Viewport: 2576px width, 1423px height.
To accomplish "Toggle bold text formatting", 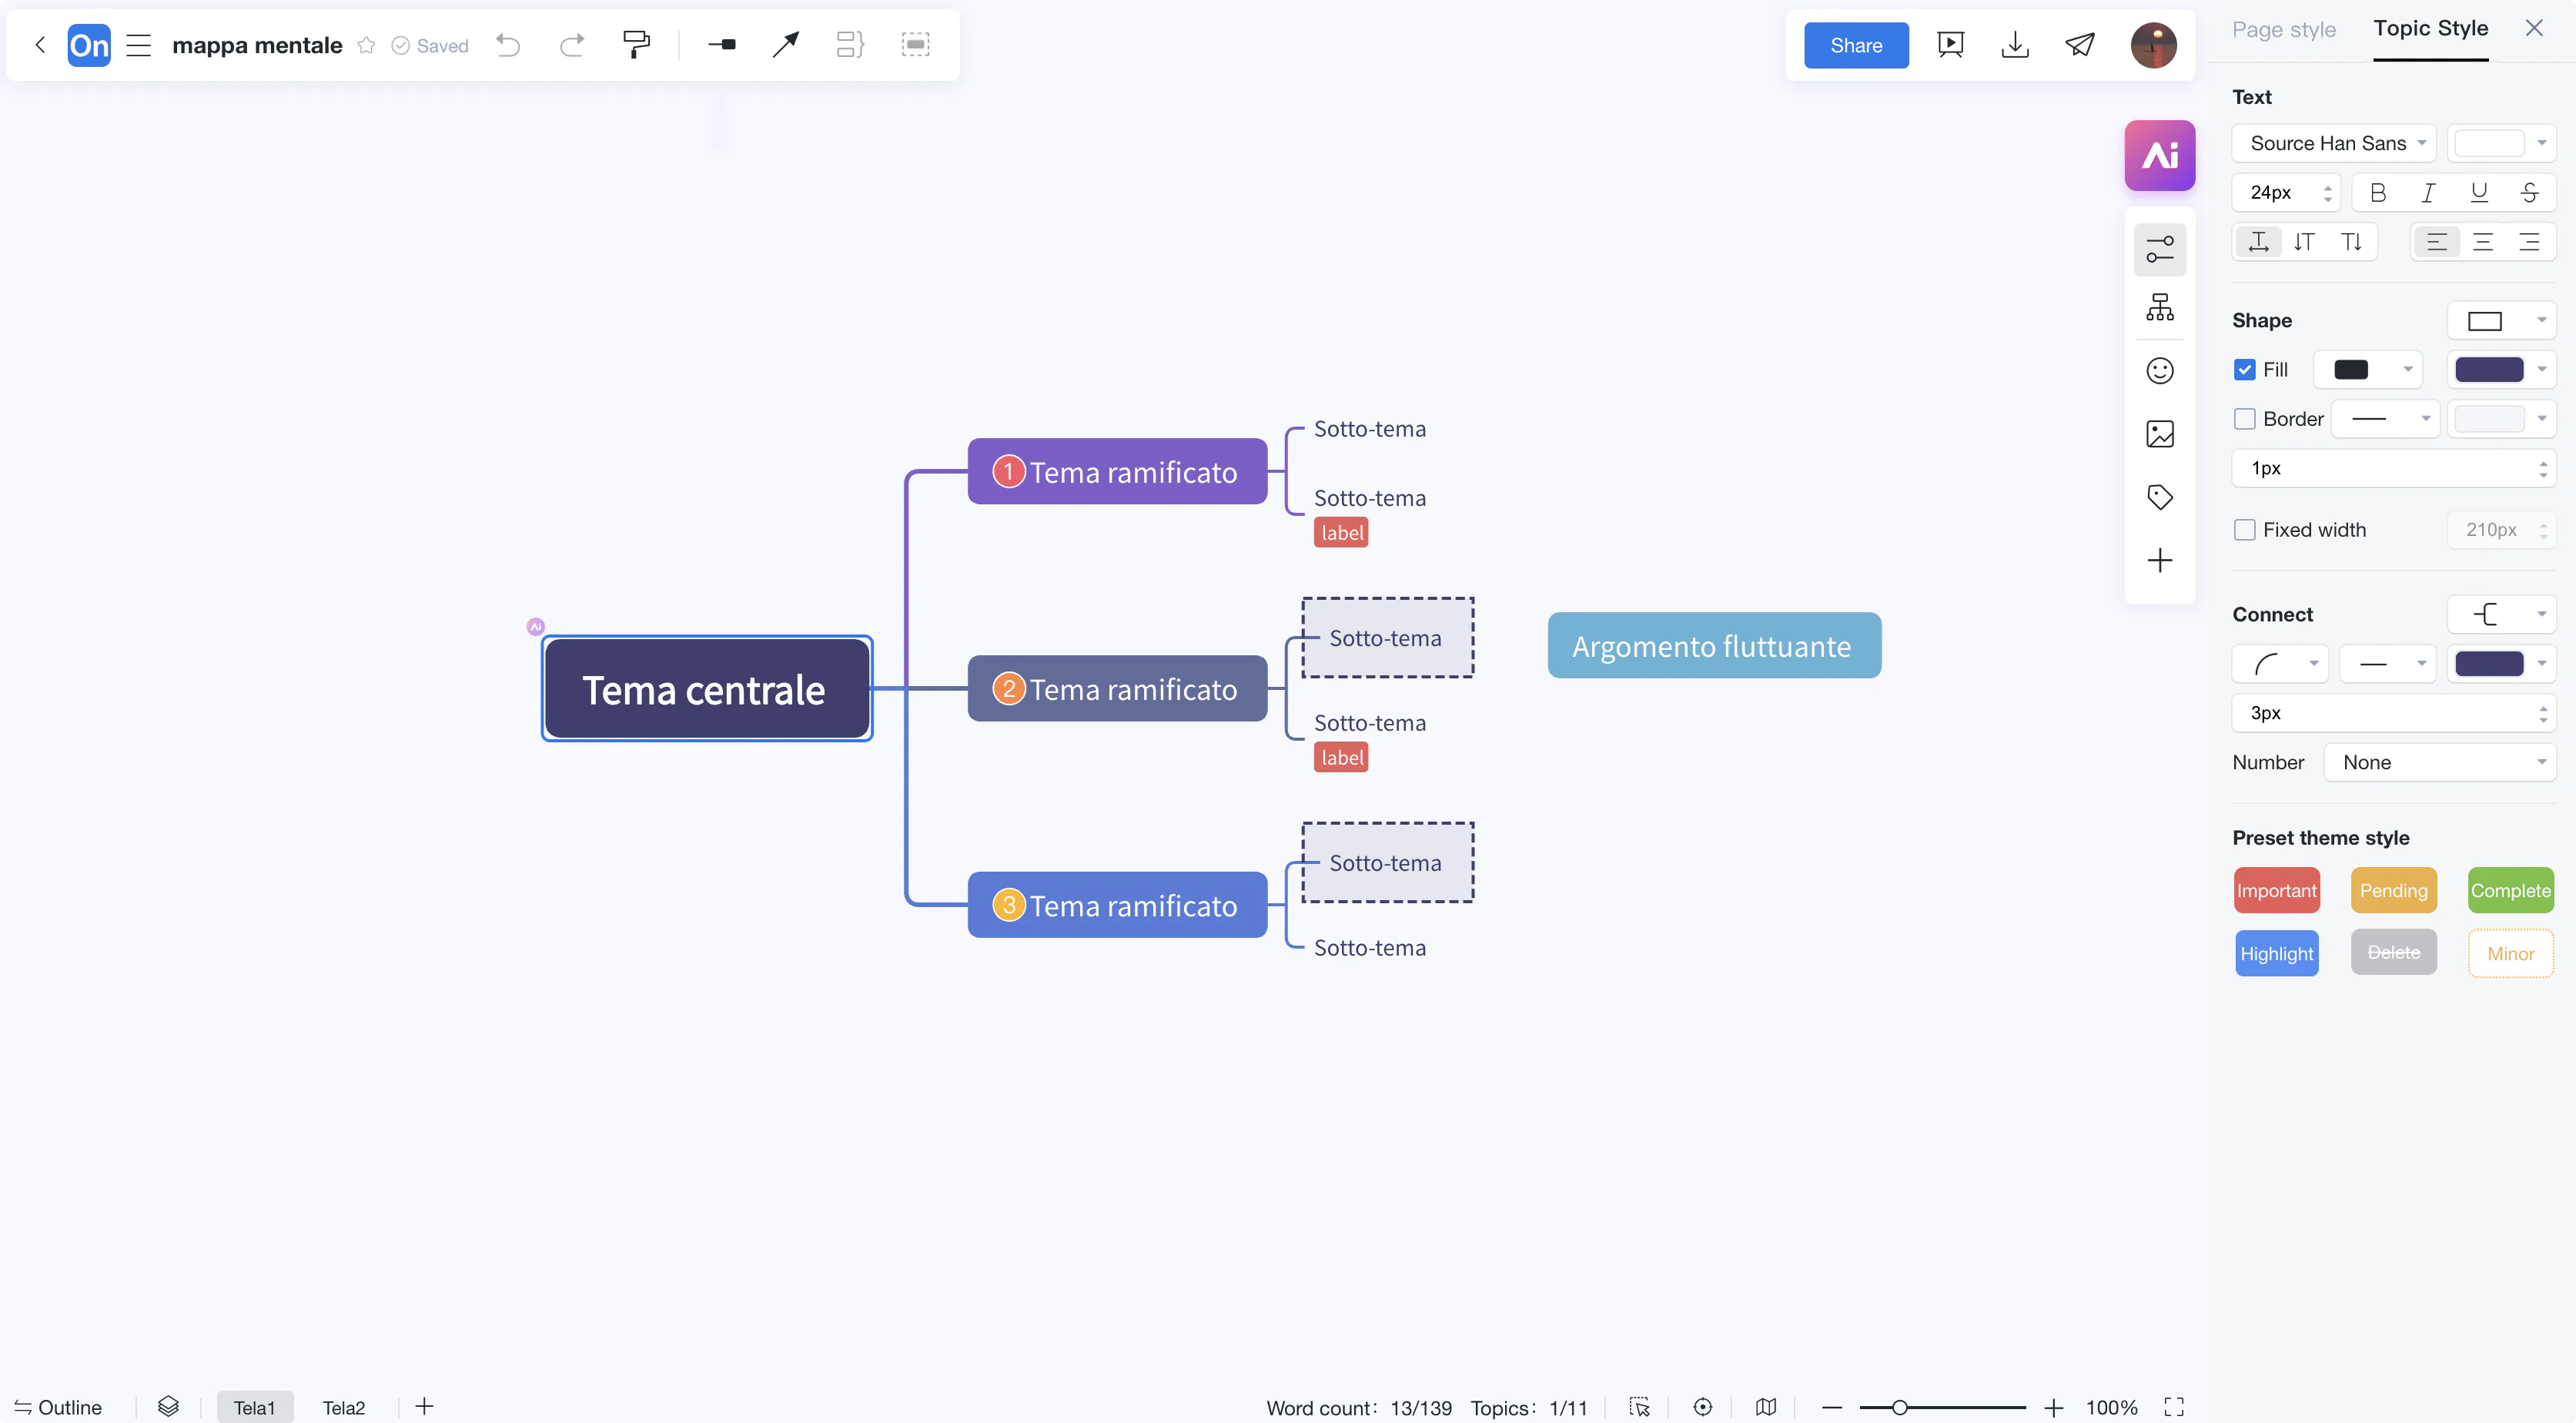I will (2378, 192).
